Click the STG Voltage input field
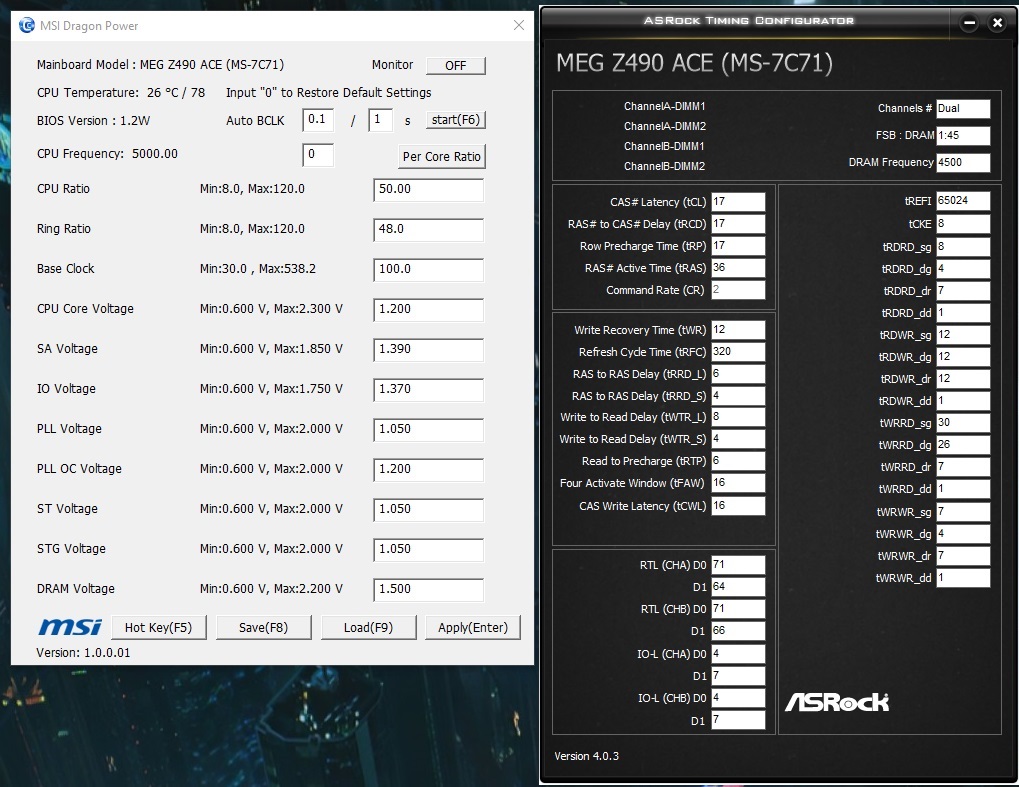The width and height of the screenshot is (1019, 787). [429, 550]
